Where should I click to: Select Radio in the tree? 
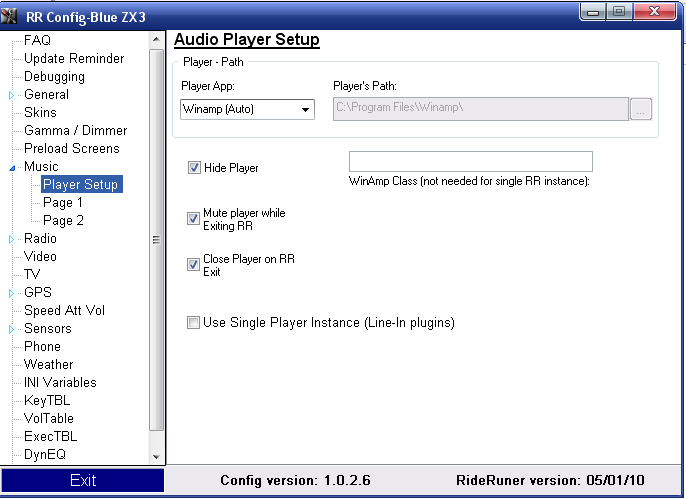click(40, 238)
